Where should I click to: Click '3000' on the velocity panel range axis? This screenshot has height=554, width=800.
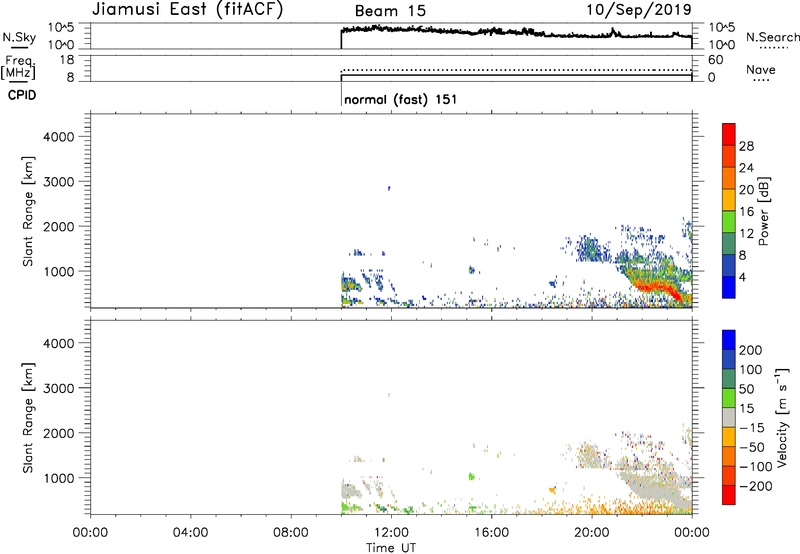click(x=59, y=388)
